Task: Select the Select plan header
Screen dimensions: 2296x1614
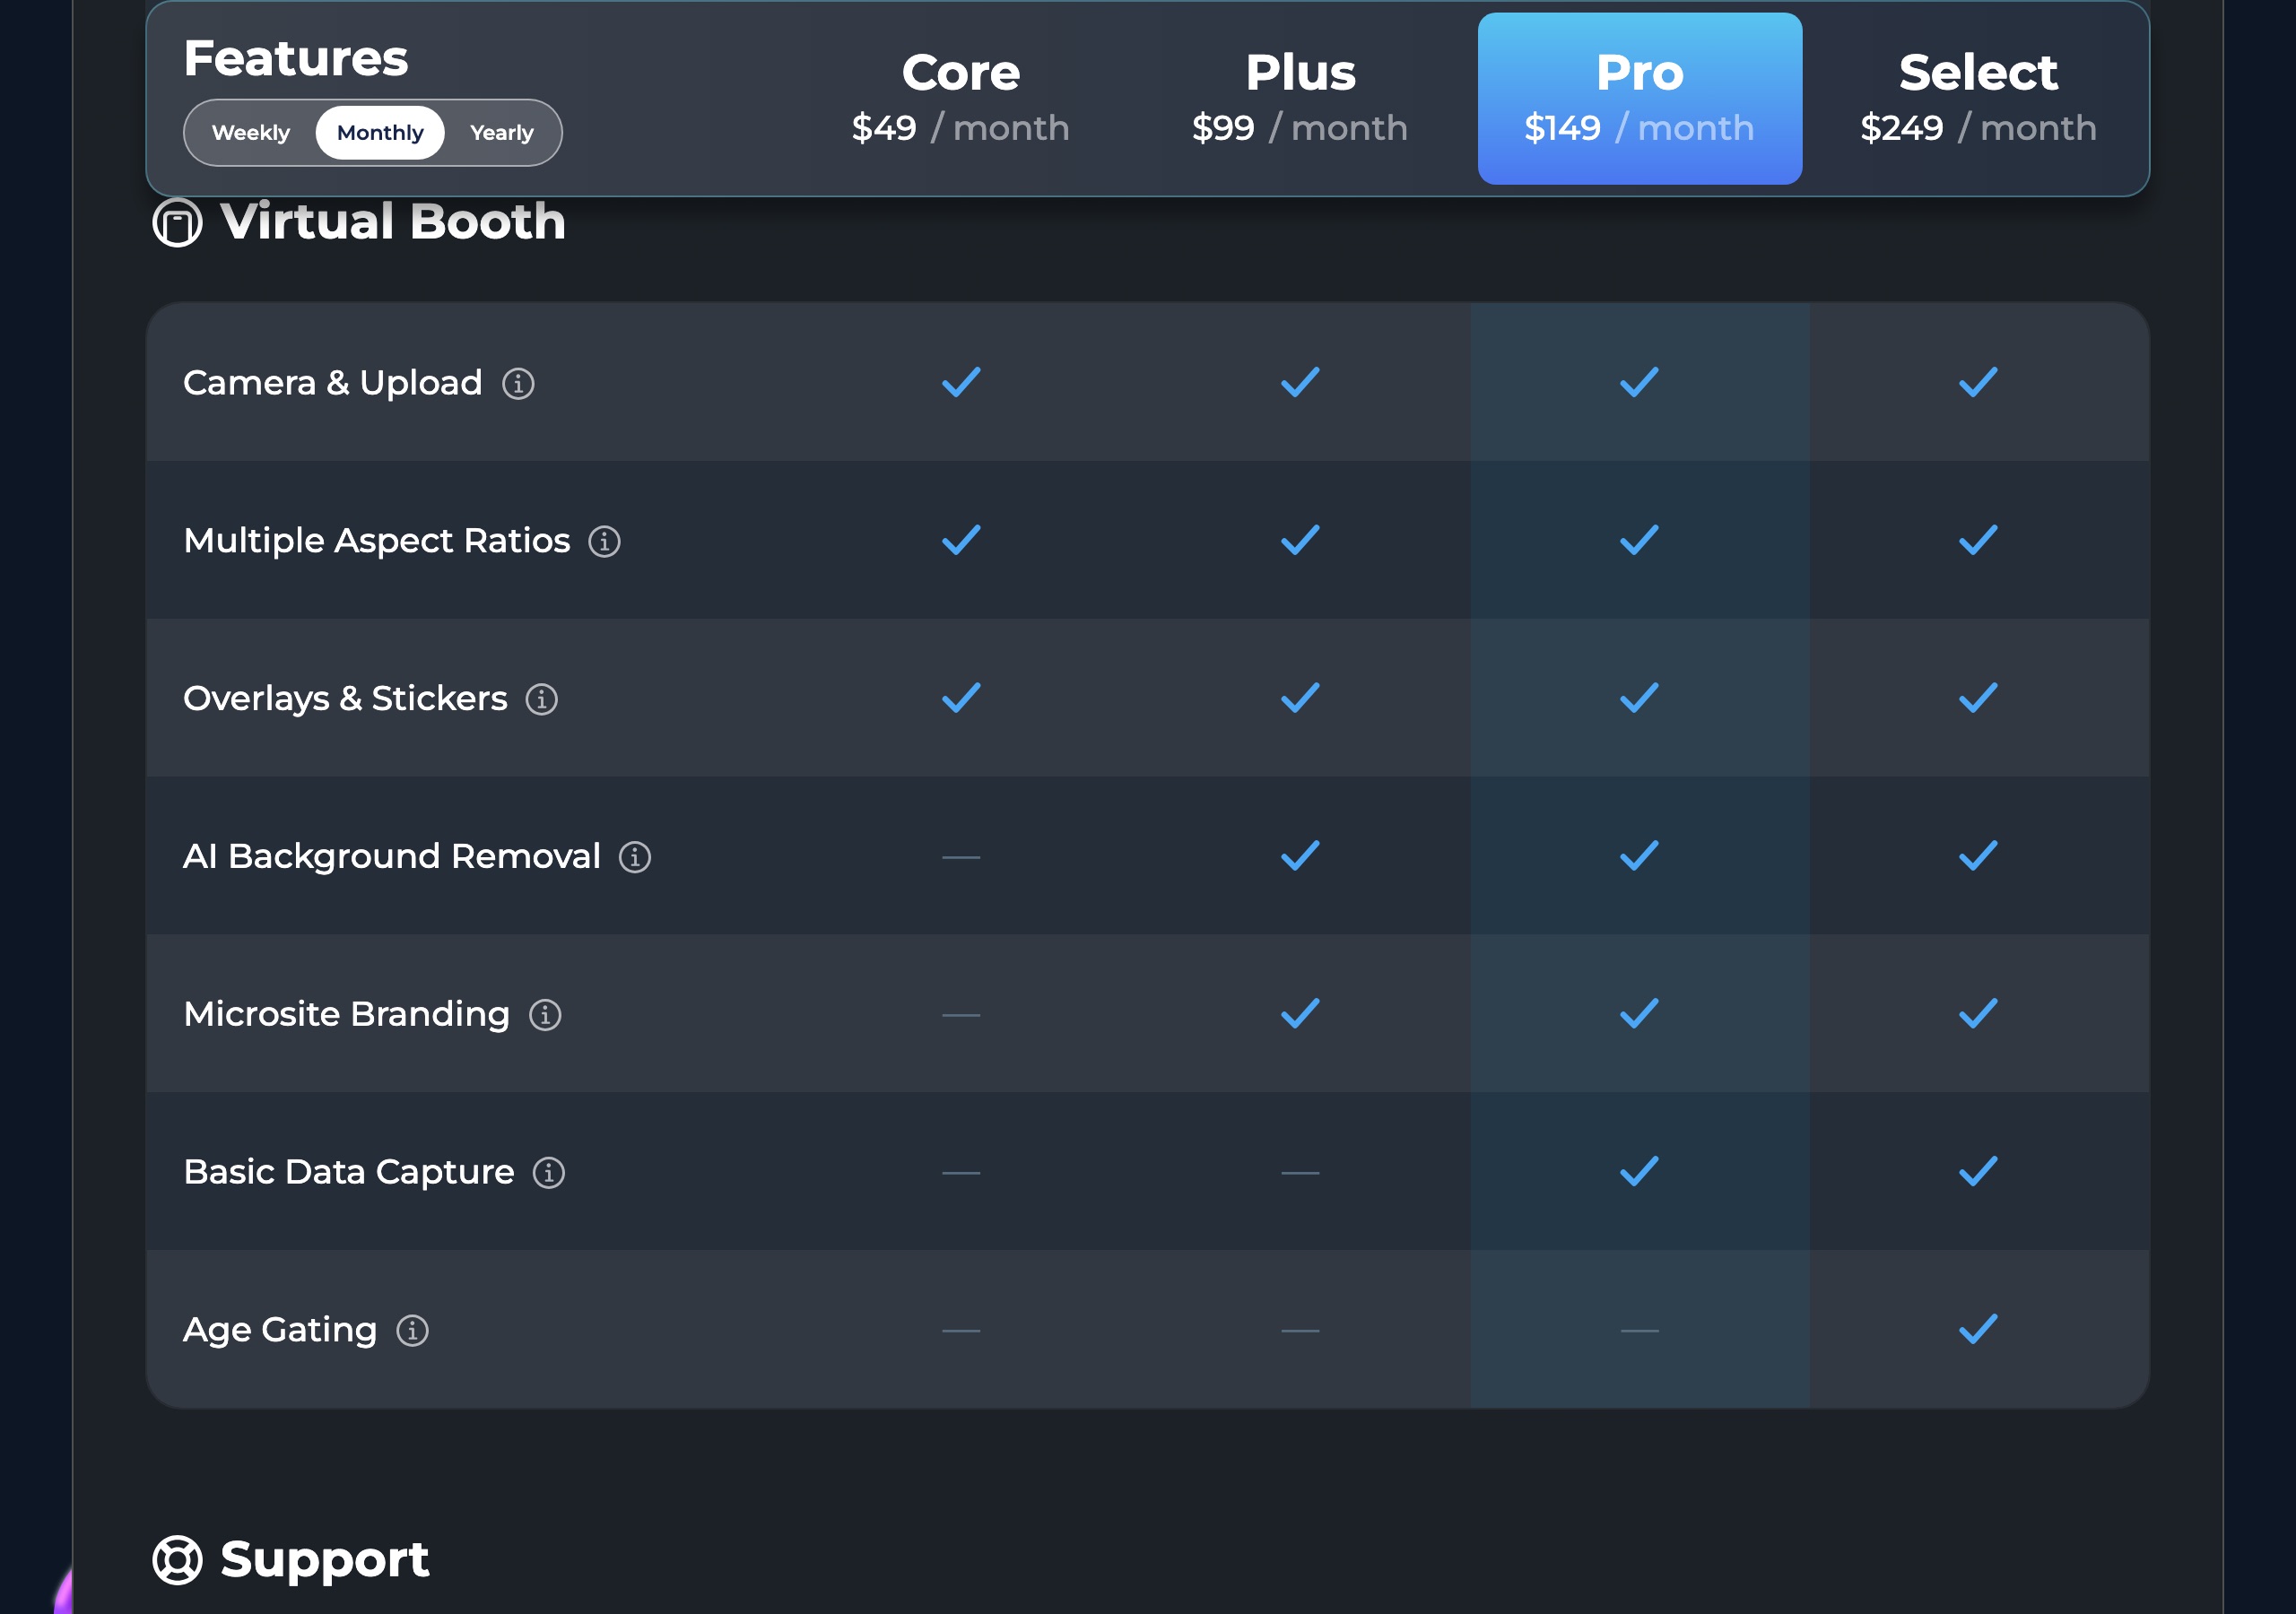Action: coord(1978,98)
